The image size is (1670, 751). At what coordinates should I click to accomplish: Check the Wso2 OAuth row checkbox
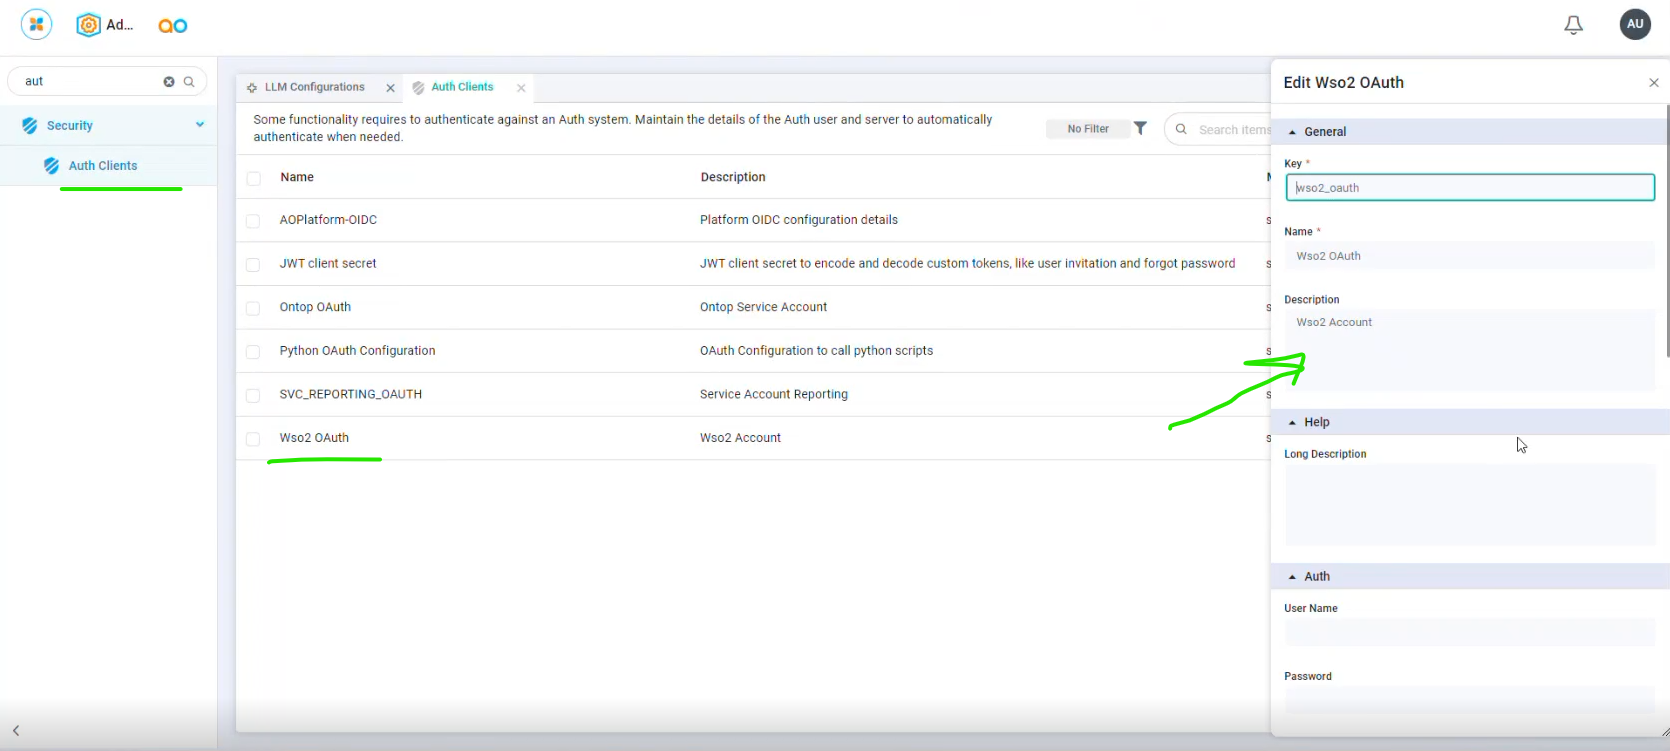pyautogui.click(x=253, y=439)
